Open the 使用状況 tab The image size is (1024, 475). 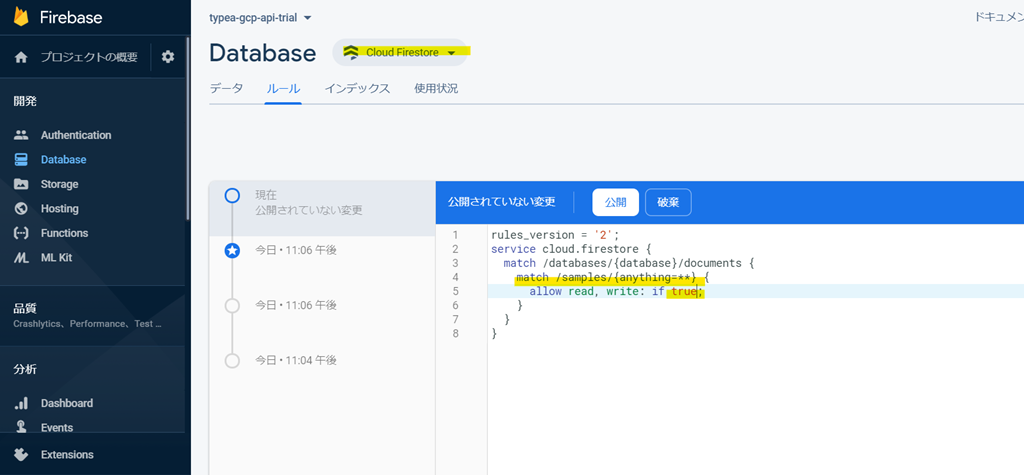point(436,88)
